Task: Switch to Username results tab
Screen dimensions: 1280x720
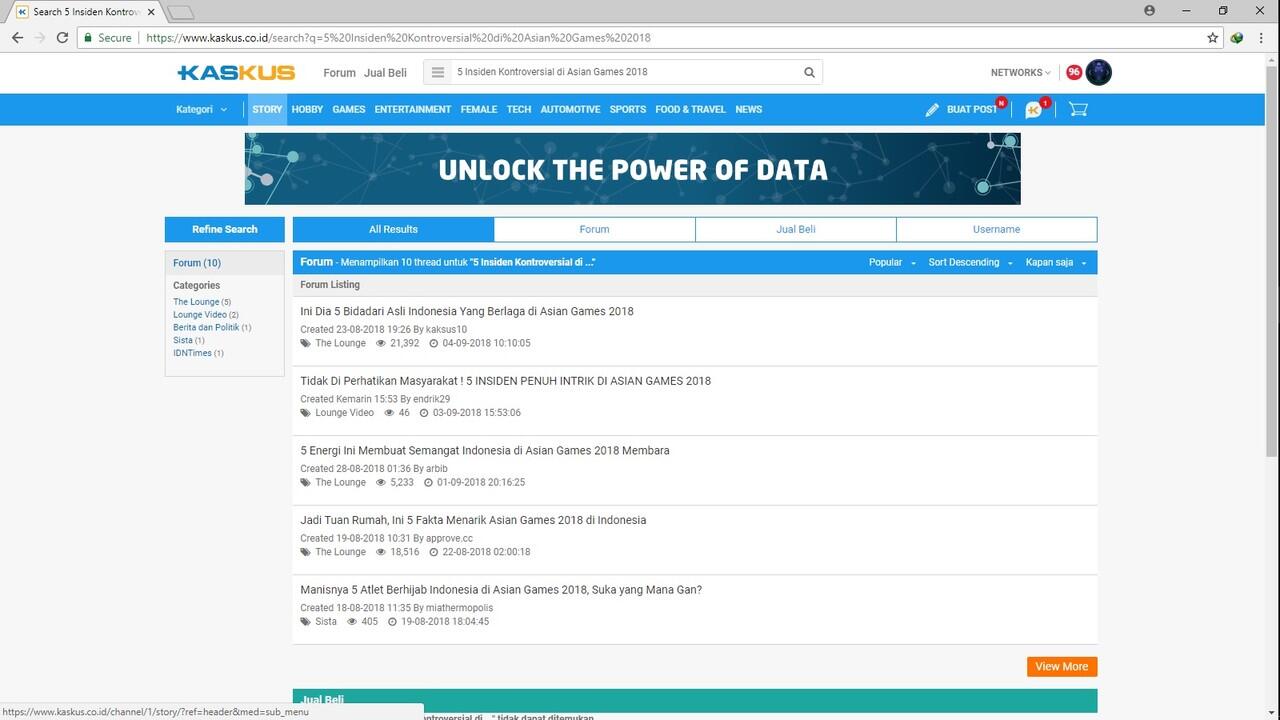Action: pyautogui.click(x=997, y=229)
